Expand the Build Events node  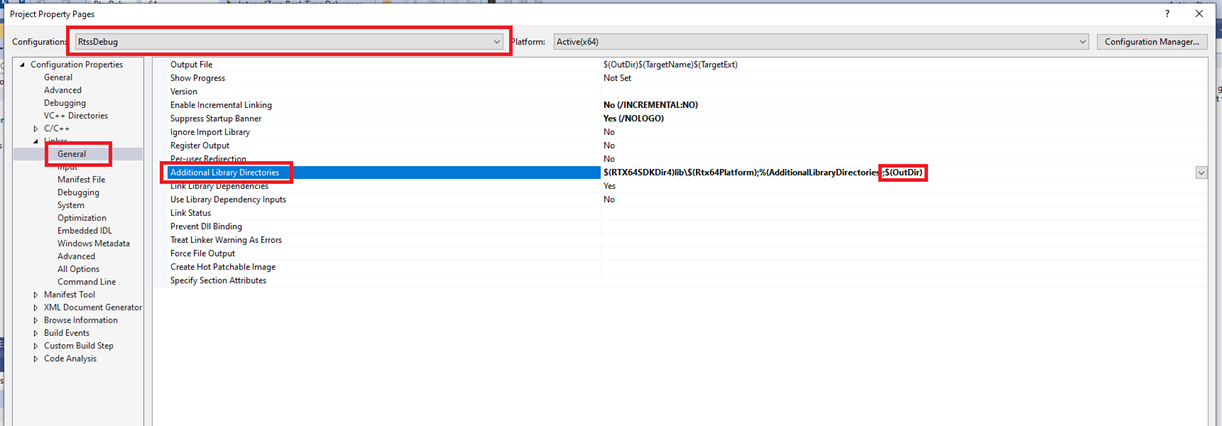[36, 333]
